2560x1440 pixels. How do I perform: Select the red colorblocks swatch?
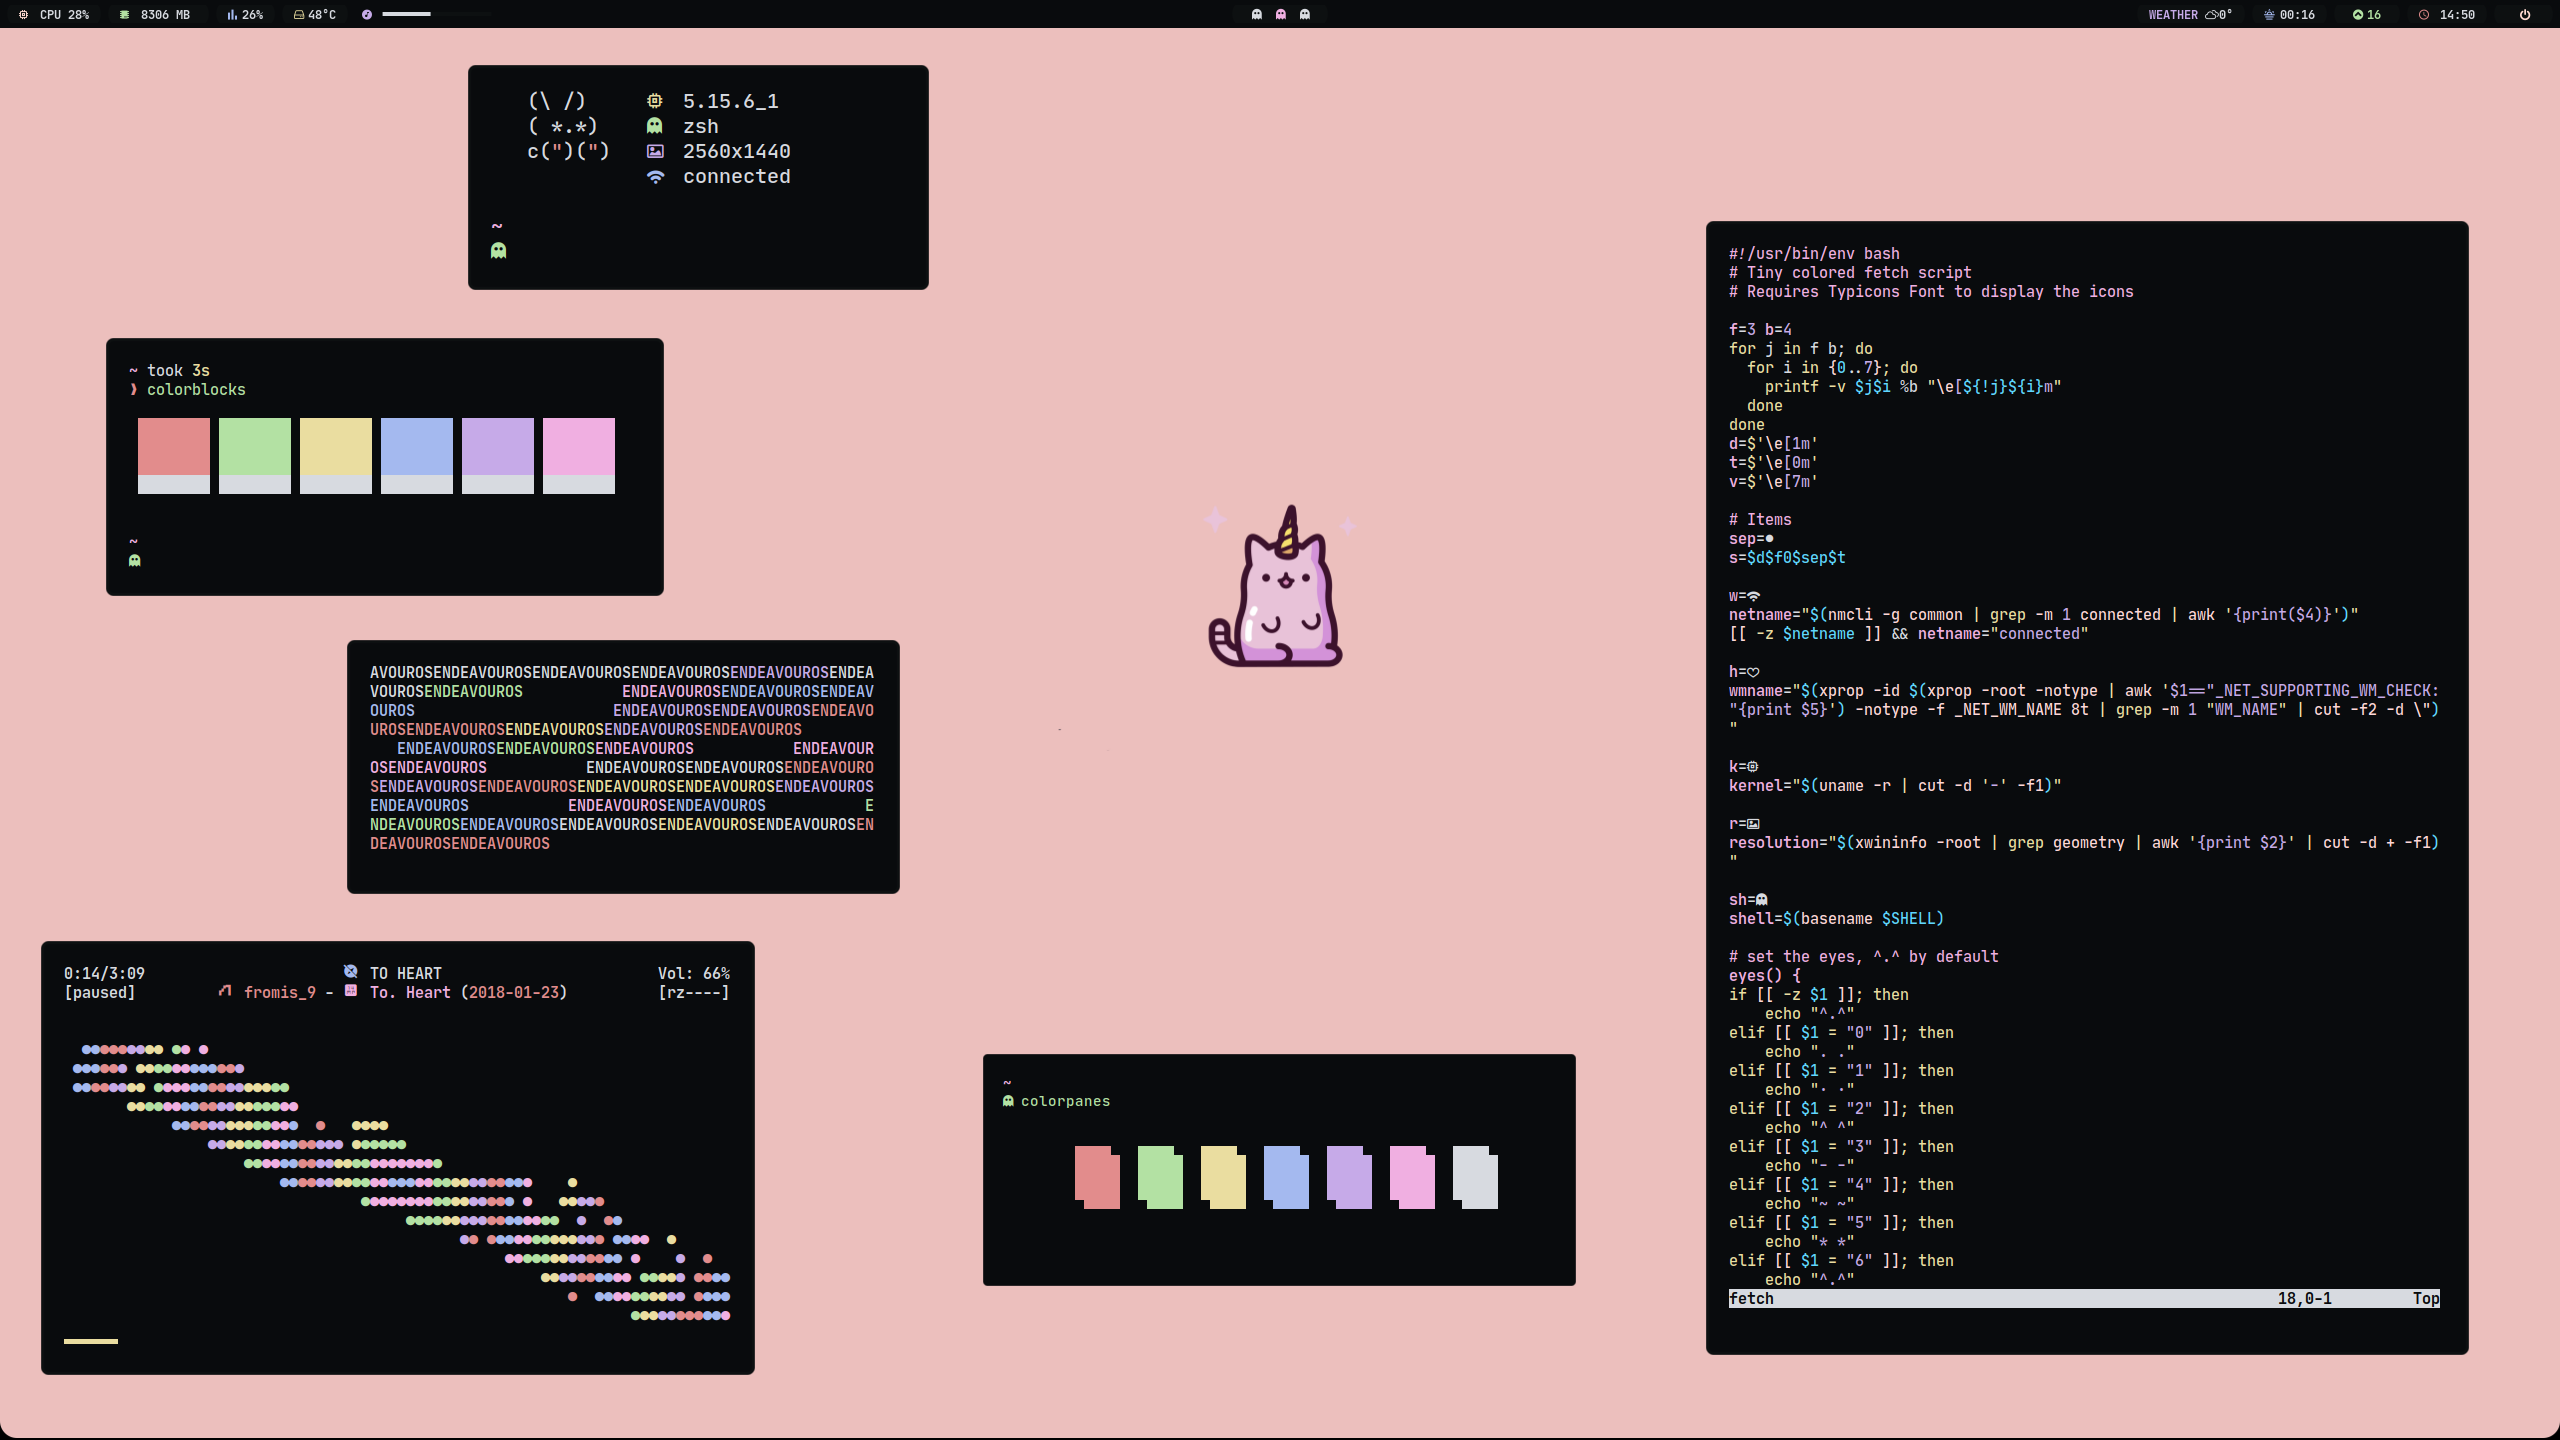point(174,455)
